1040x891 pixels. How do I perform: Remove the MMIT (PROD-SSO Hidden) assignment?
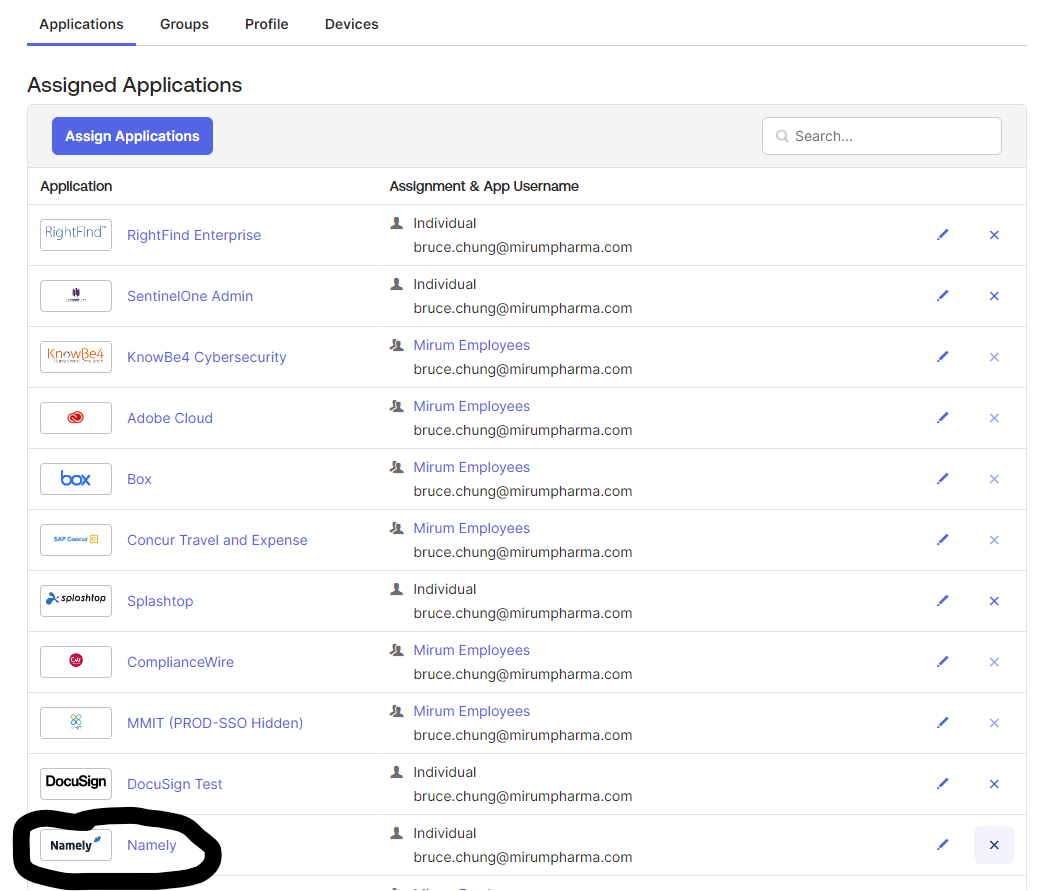click(x=994, y=723)
